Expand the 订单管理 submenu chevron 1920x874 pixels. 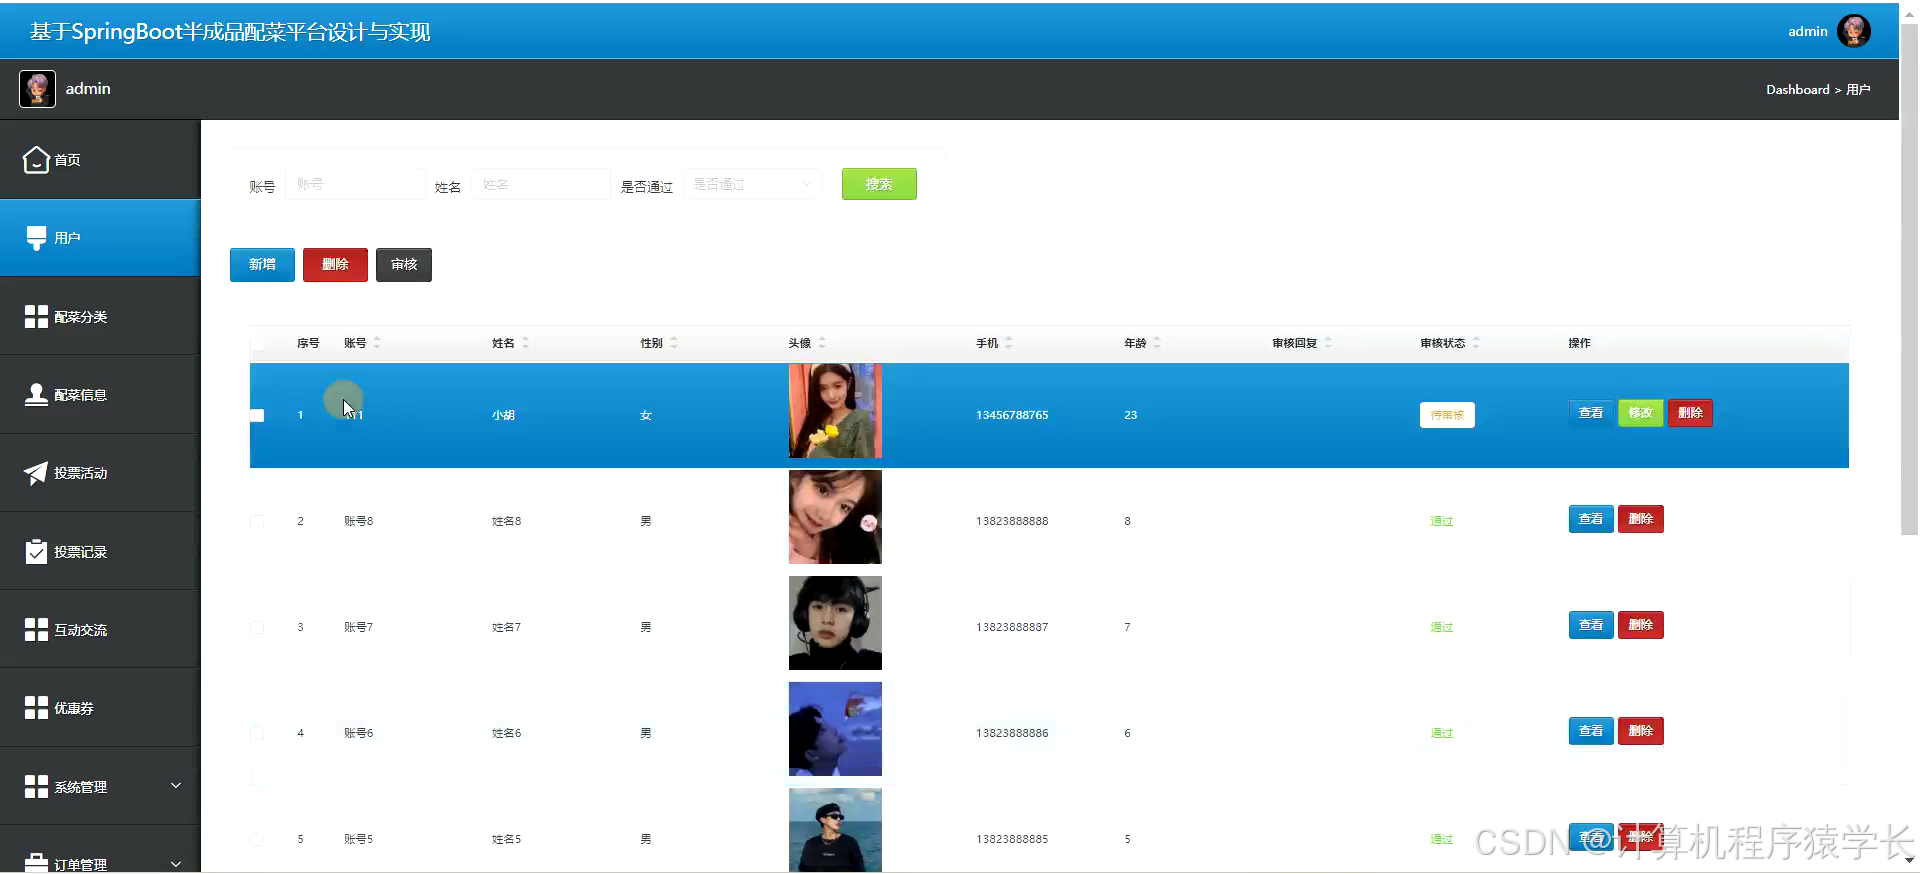click(176, 864)
